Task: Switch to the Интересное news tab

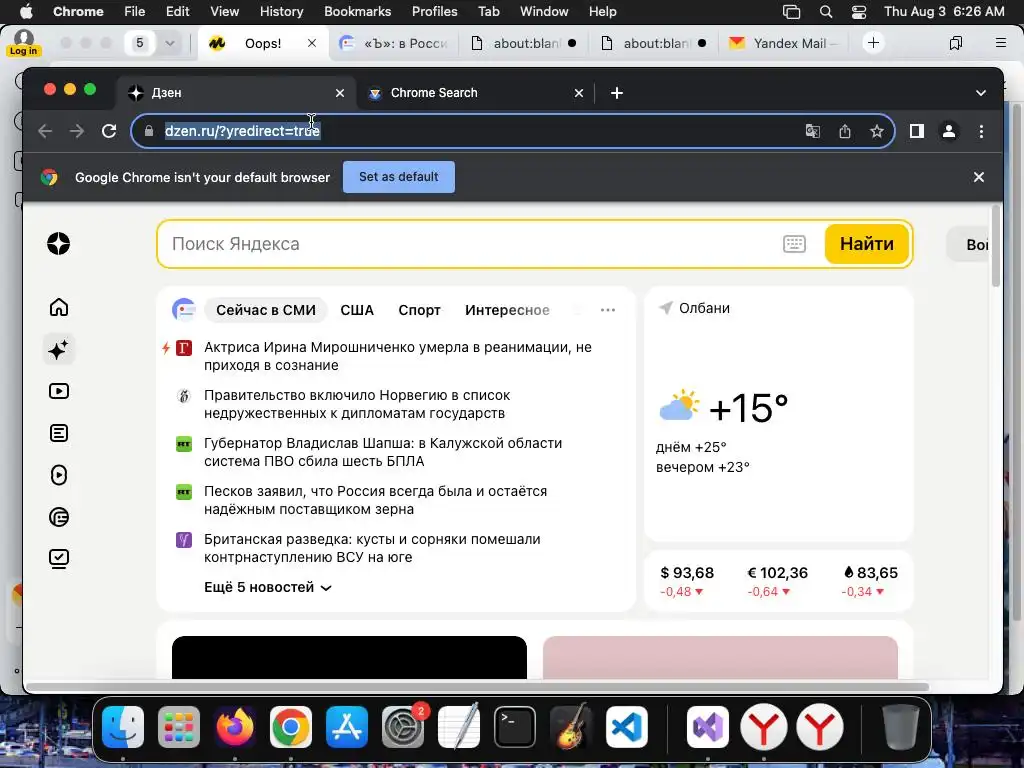Action: click(507, 310)
